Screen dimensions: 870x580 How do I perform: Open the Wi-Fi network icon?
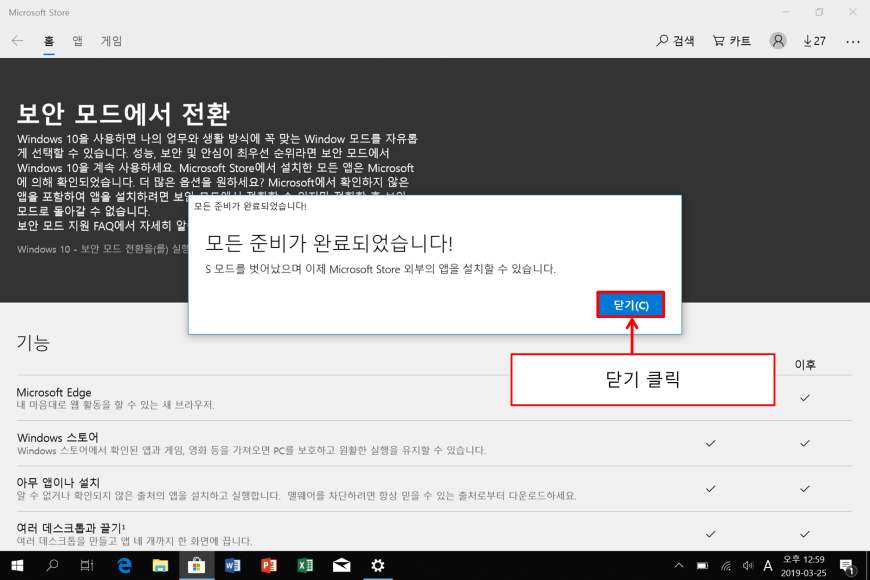coord(726,566)
